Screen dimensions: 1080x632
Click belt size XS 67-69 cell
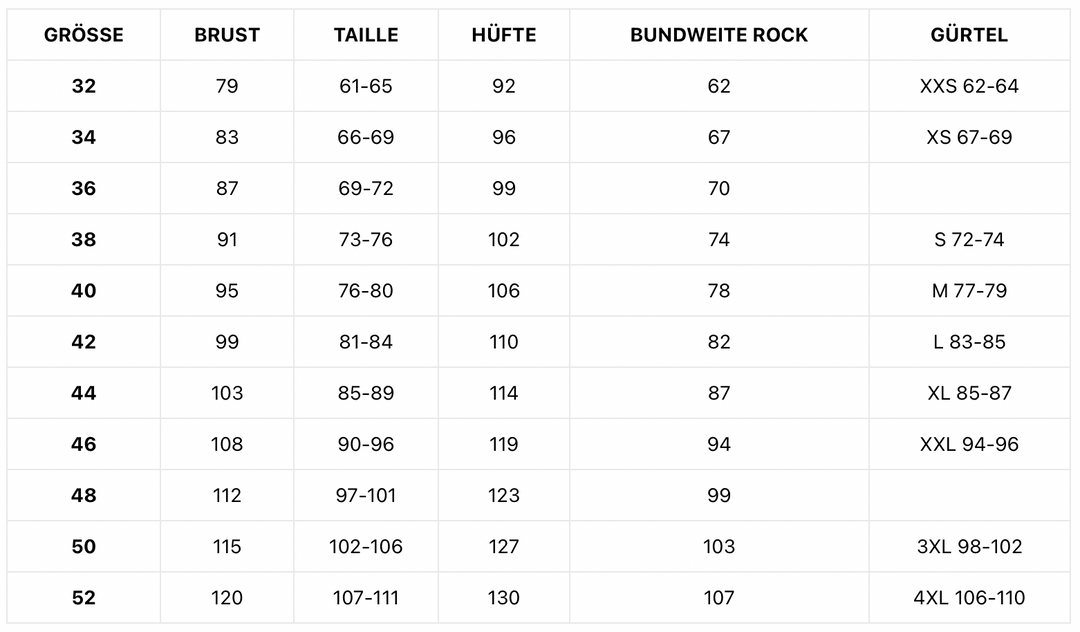pos(969,137)
